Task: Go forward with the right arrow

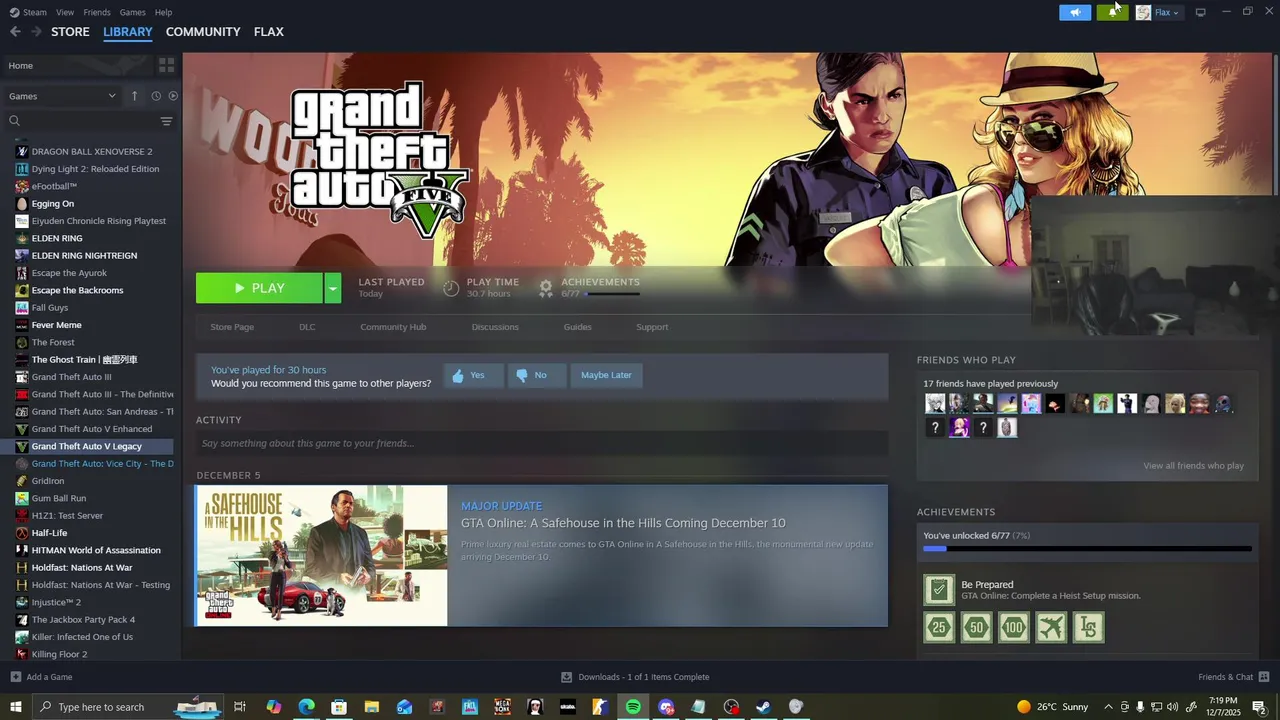Action: (36, 32)
